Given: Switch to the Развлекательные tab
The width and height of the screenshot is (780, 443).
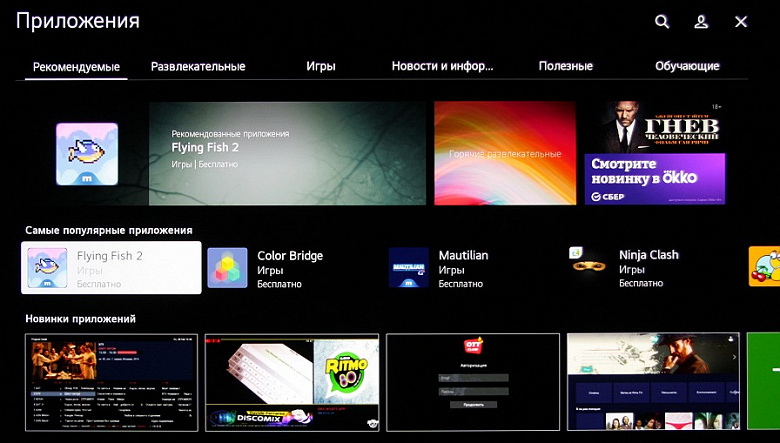Looking at the screenshot, I should click(198, 66).
